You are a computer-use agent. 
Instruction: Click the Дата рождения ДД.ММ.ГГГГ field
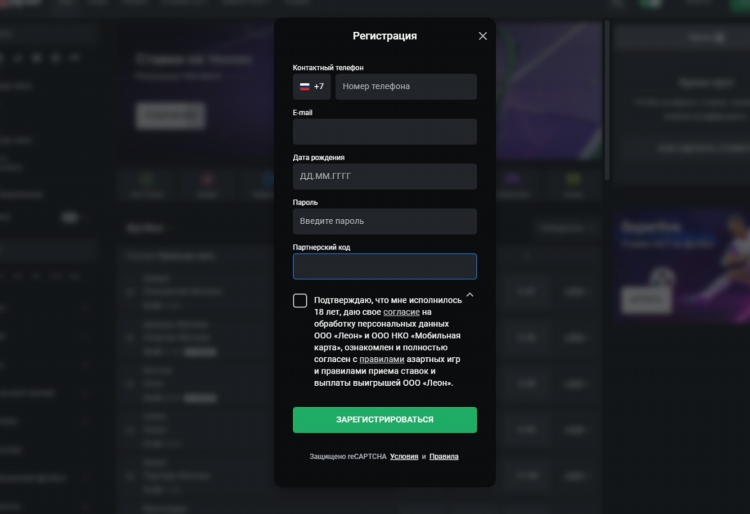pos(385,176)
